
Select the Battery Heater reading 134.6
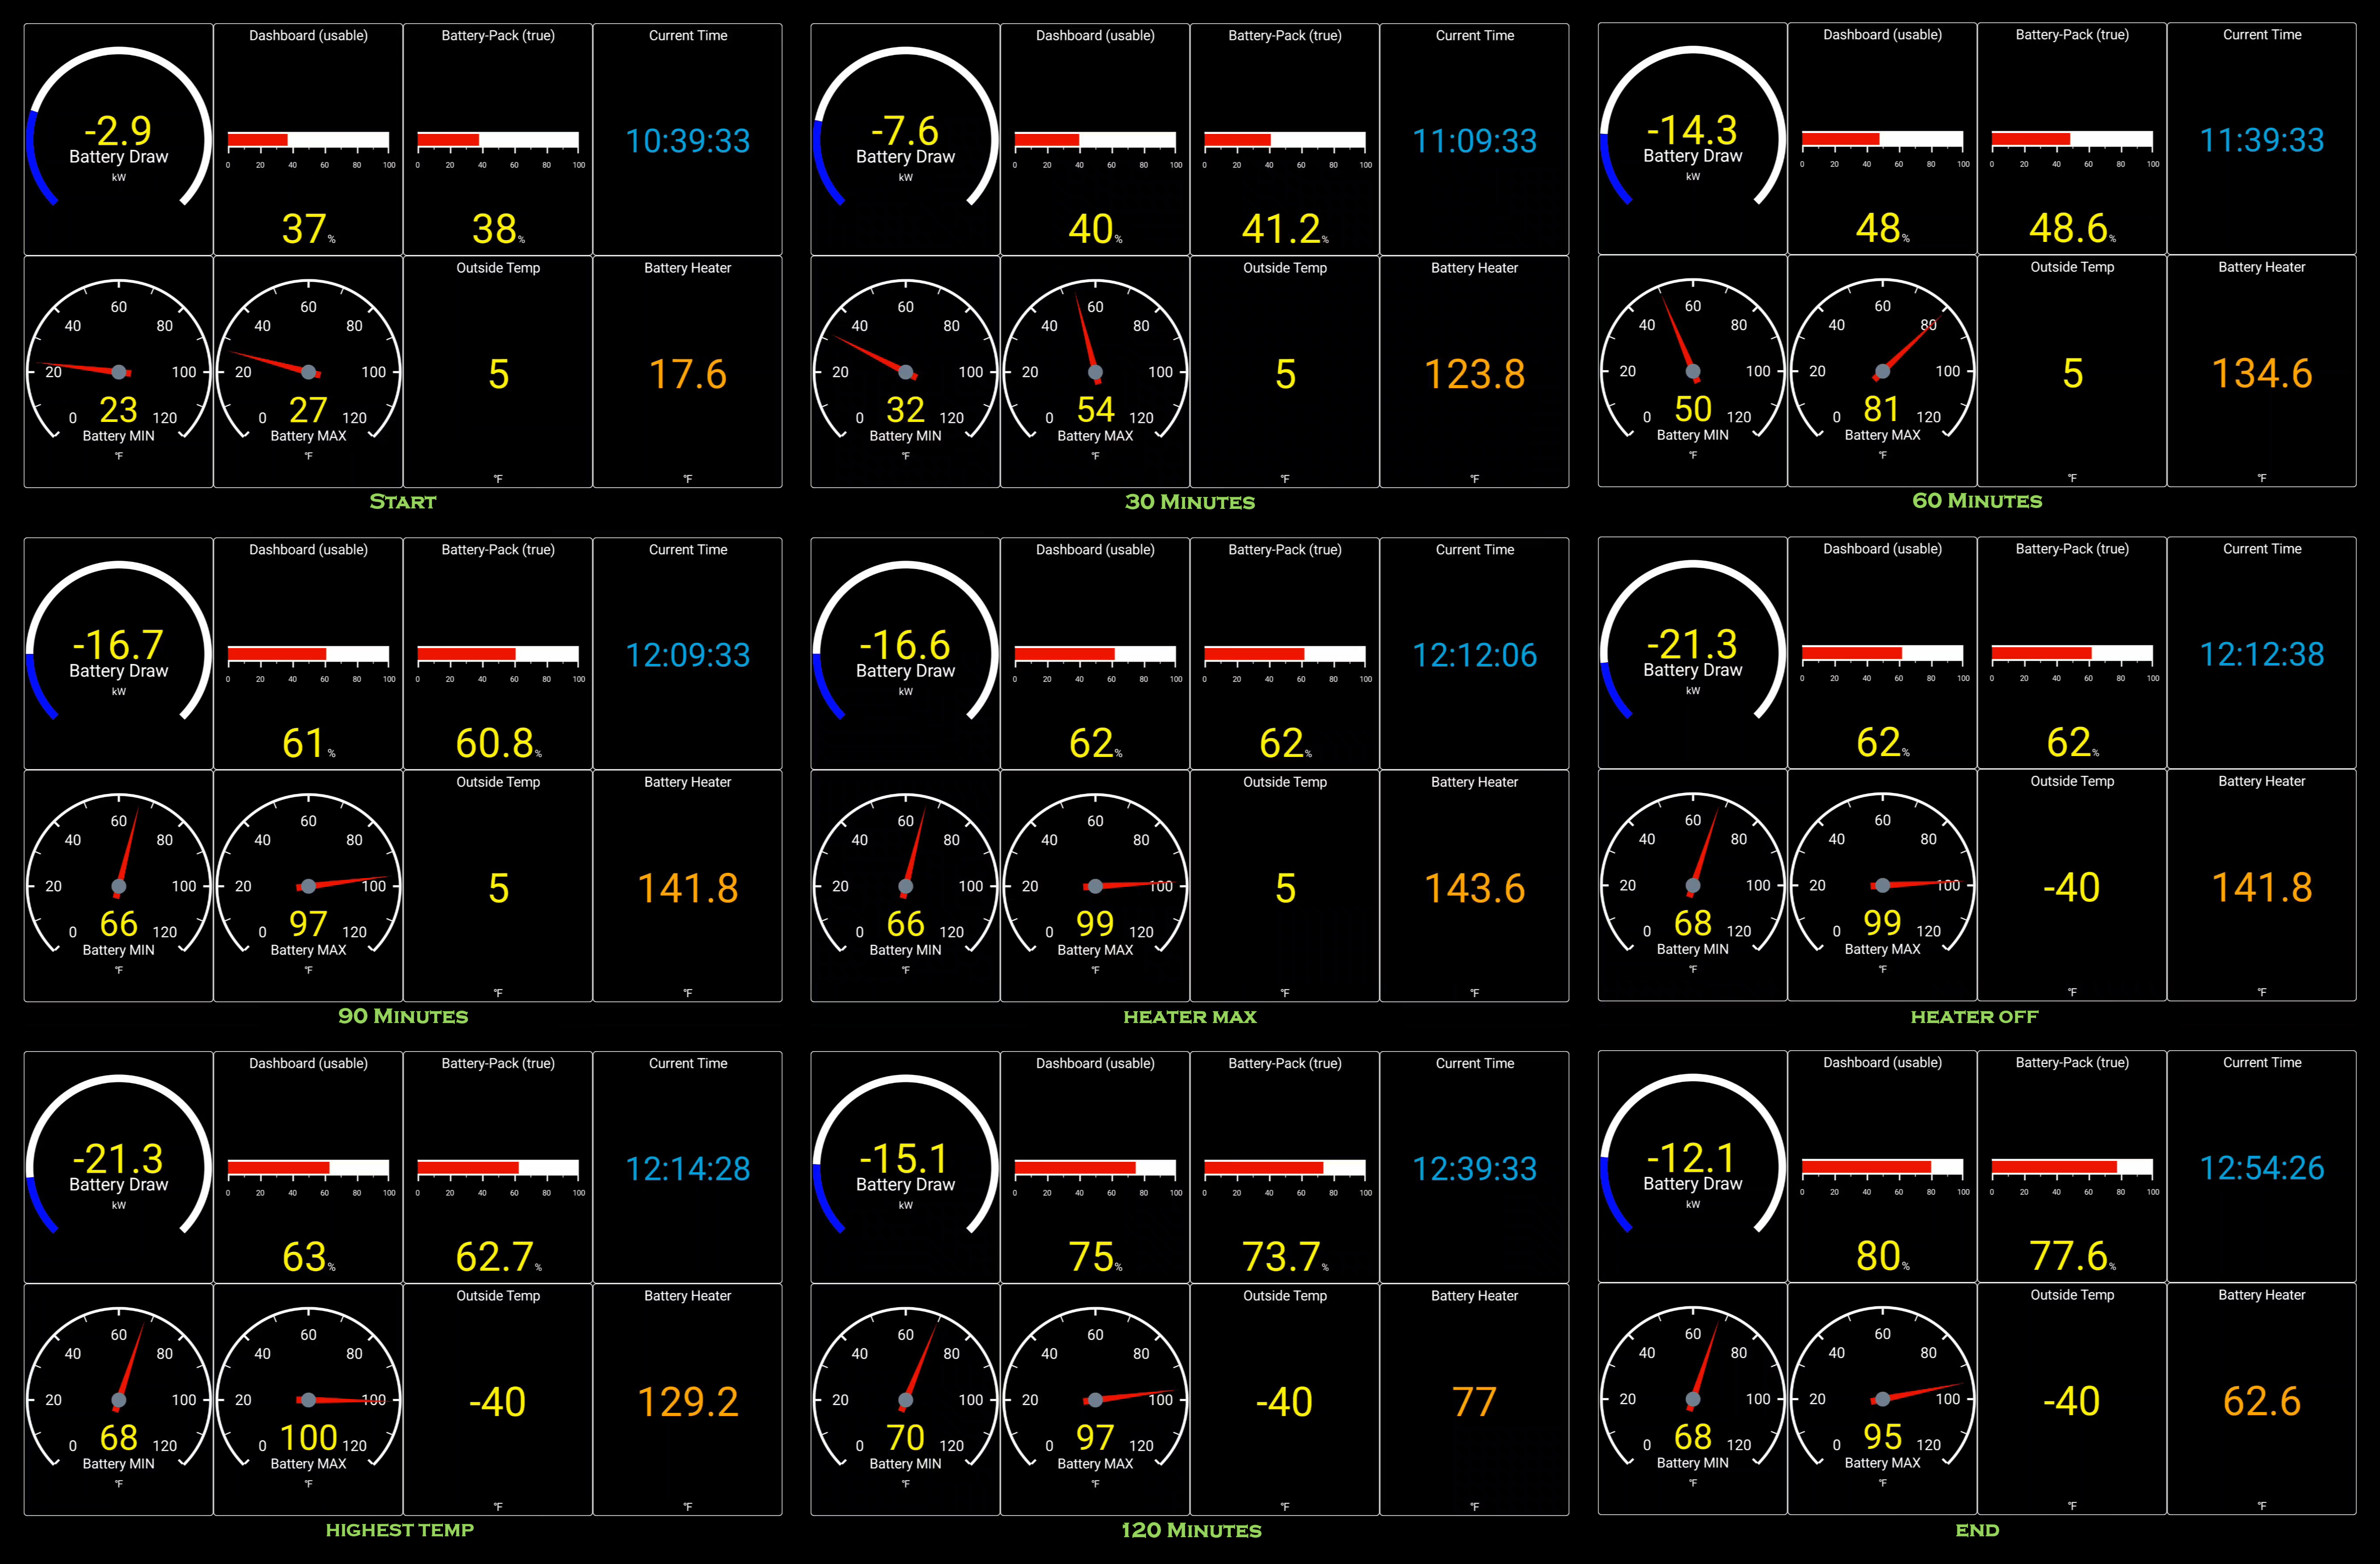pos(2261,374)
